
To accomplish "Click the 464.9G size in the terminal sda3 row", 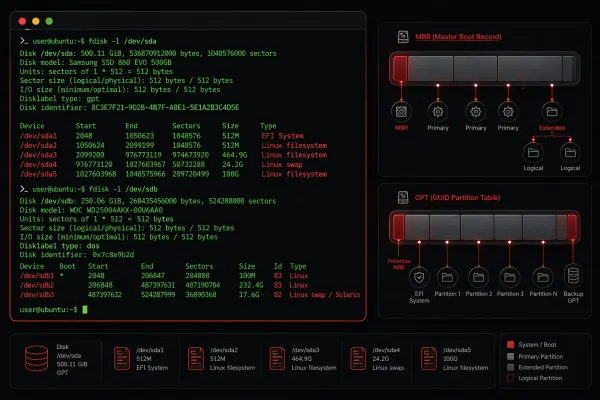I will click(235, 155).
